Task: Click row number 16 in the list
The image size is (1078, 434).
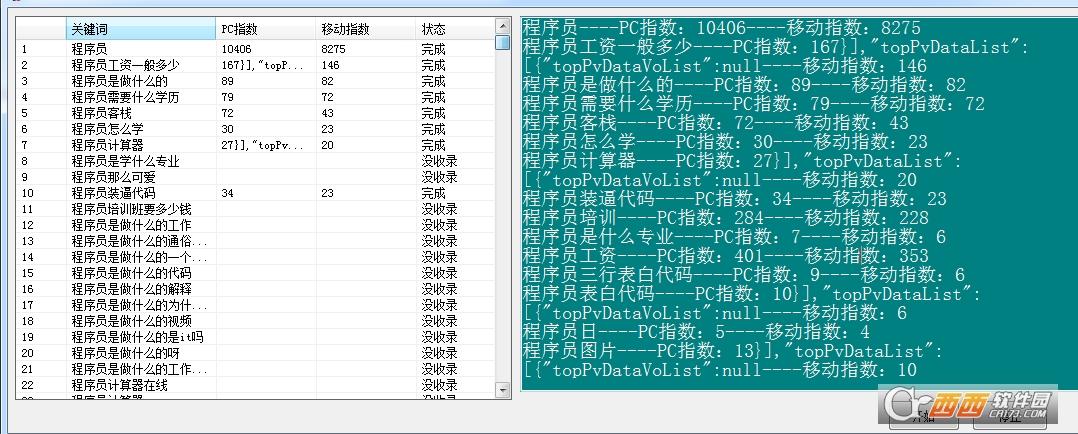Action: pyautogui.click(x=28, y=289)
